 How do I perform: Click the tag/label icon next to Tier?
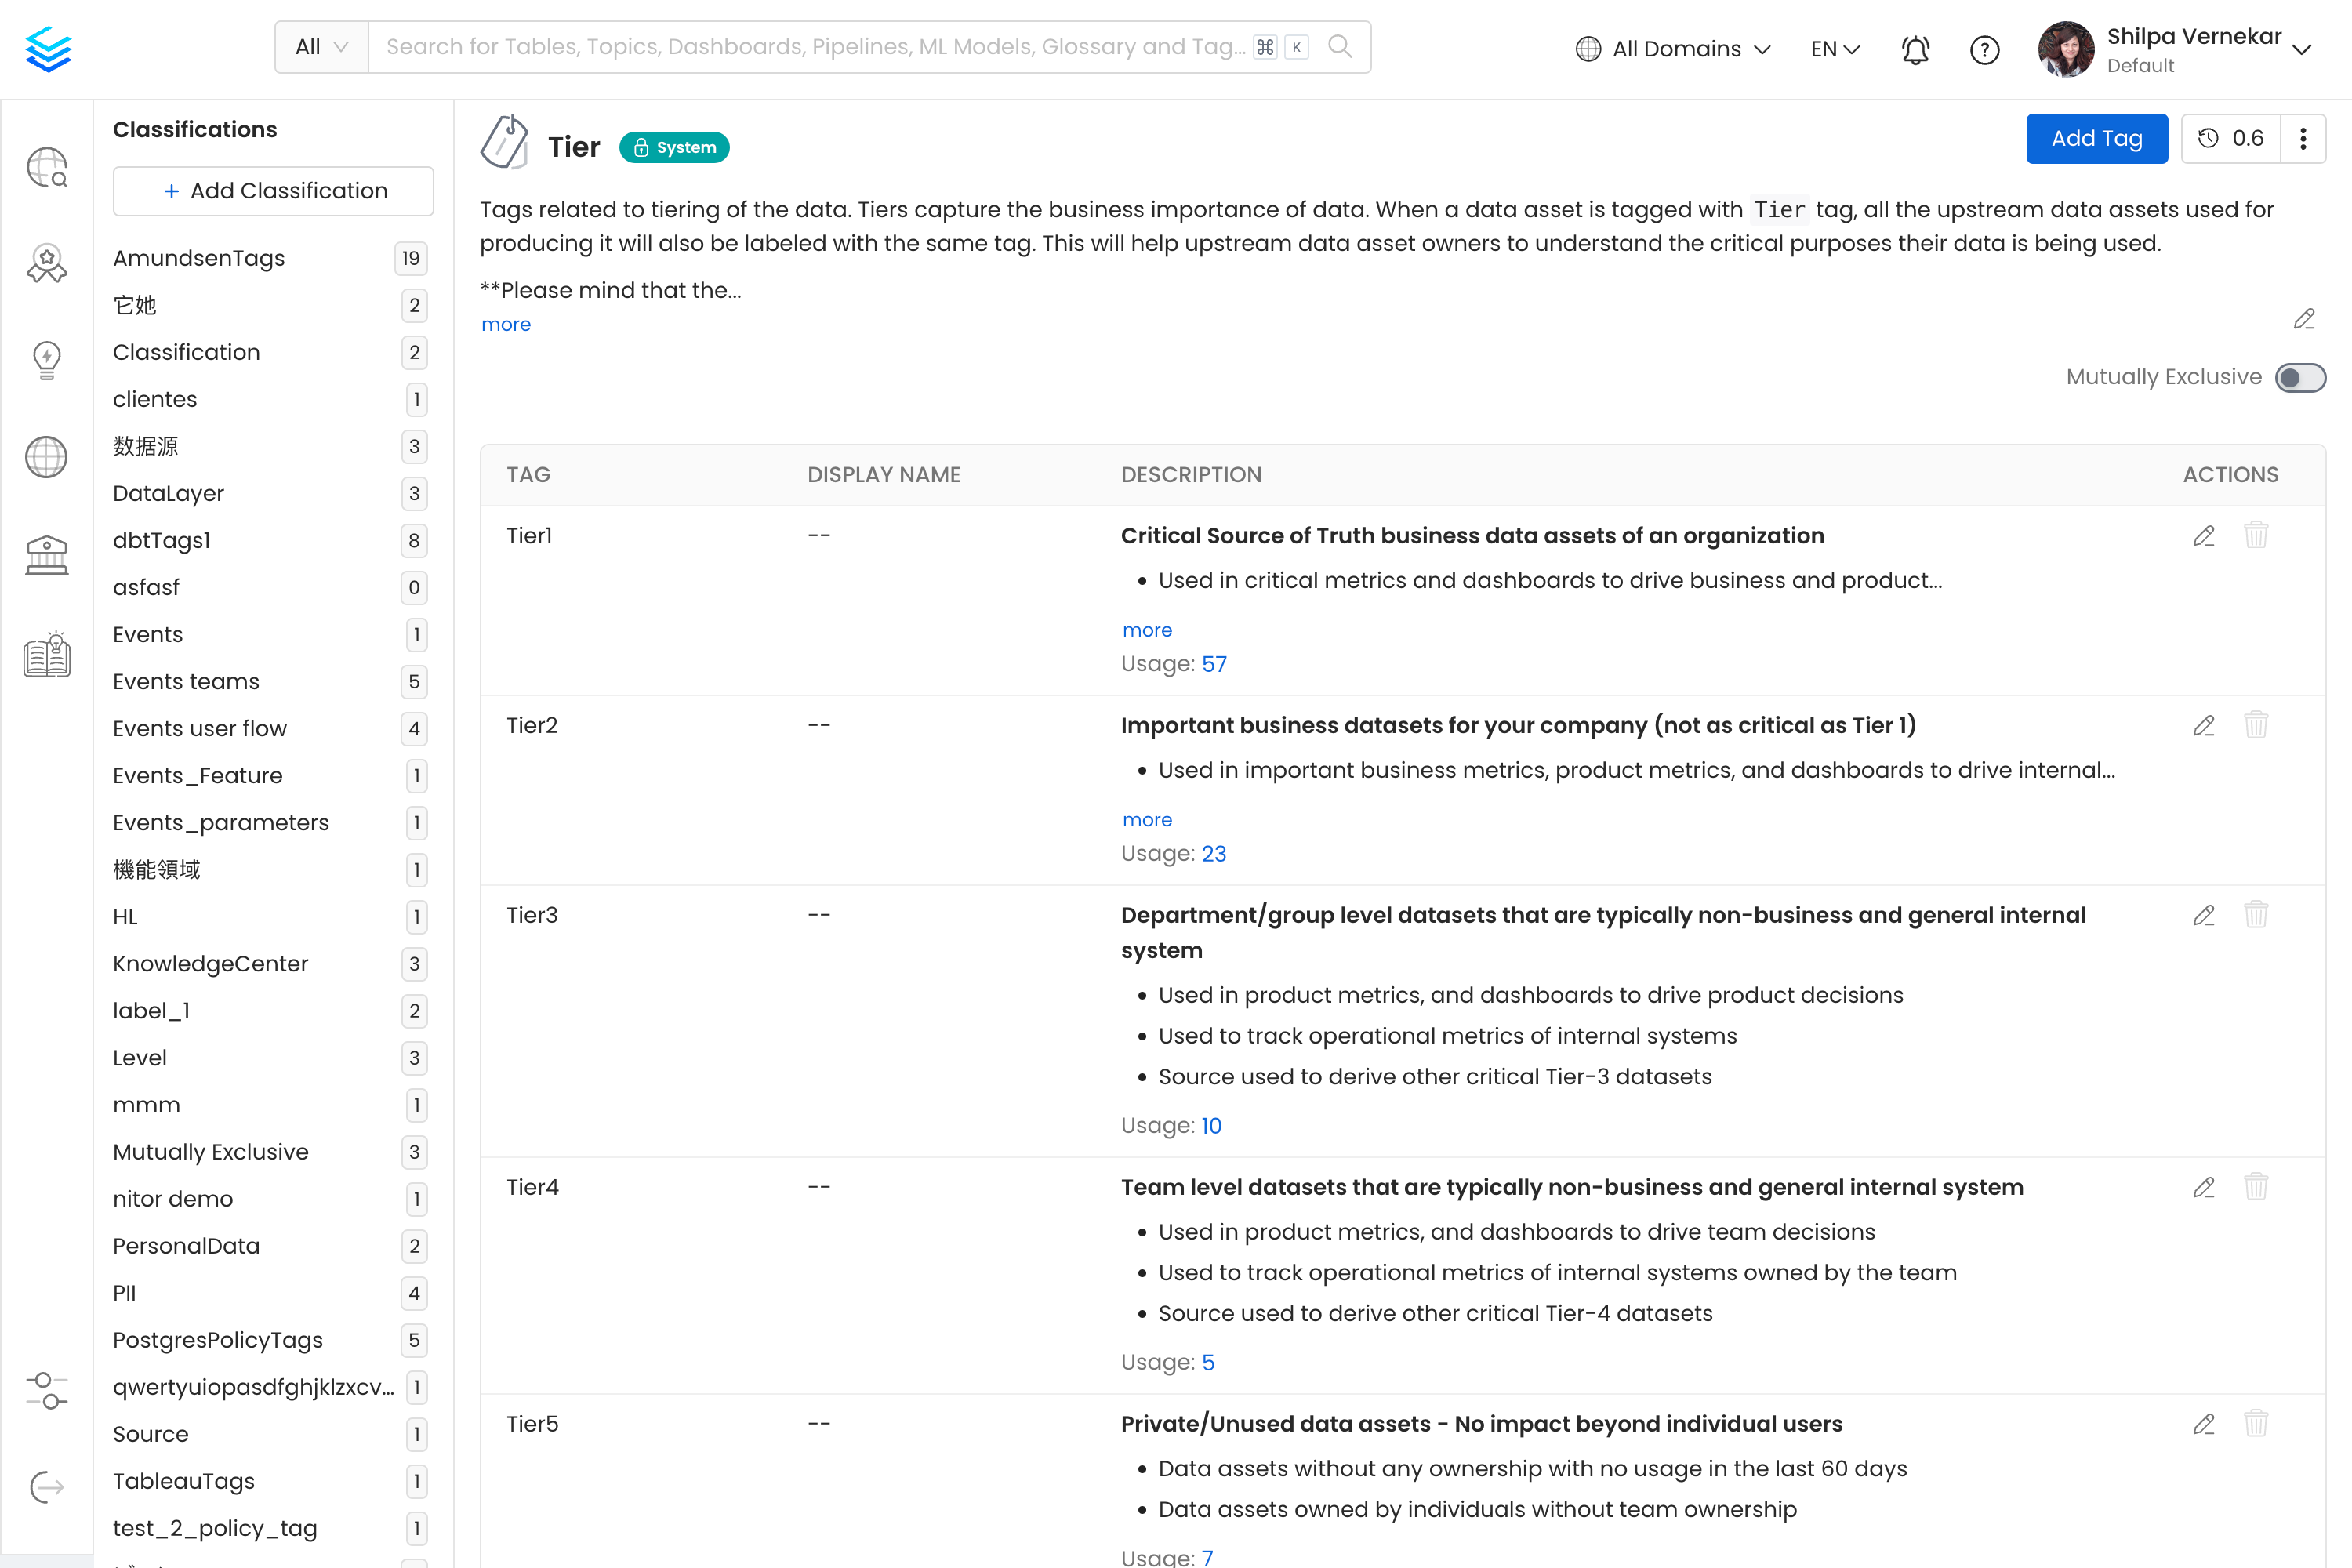tap(506, 145)
